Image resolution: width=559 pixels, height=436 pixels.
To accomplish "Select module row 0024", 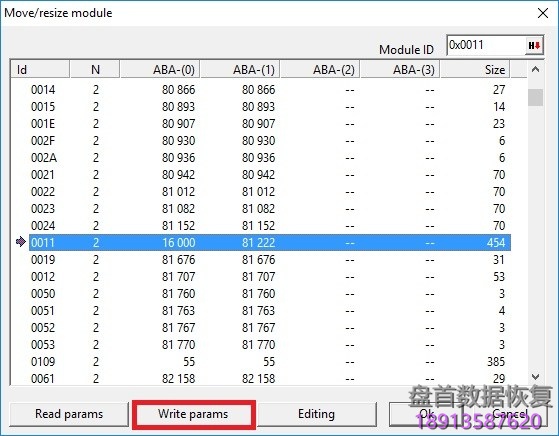I will coord(270,226).
